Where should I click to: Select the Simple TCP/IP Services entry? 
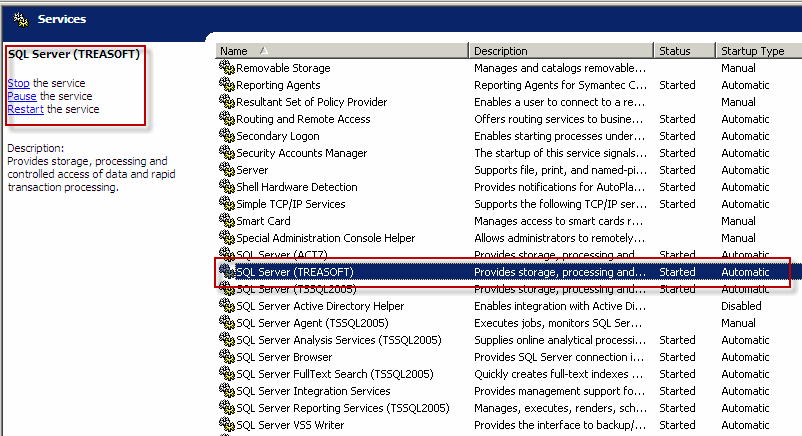coord(290,204)
